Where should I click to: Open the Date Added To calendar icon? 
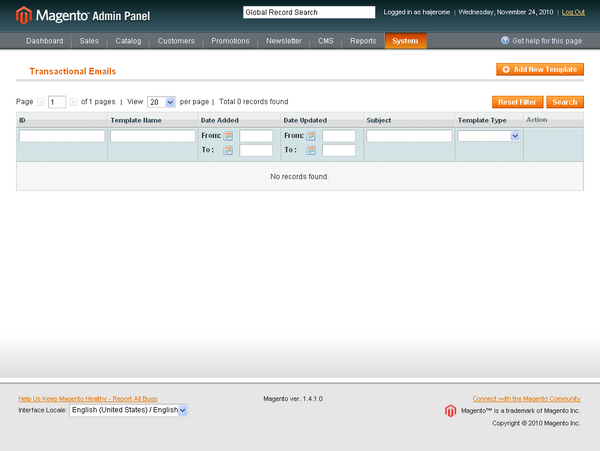228,150
